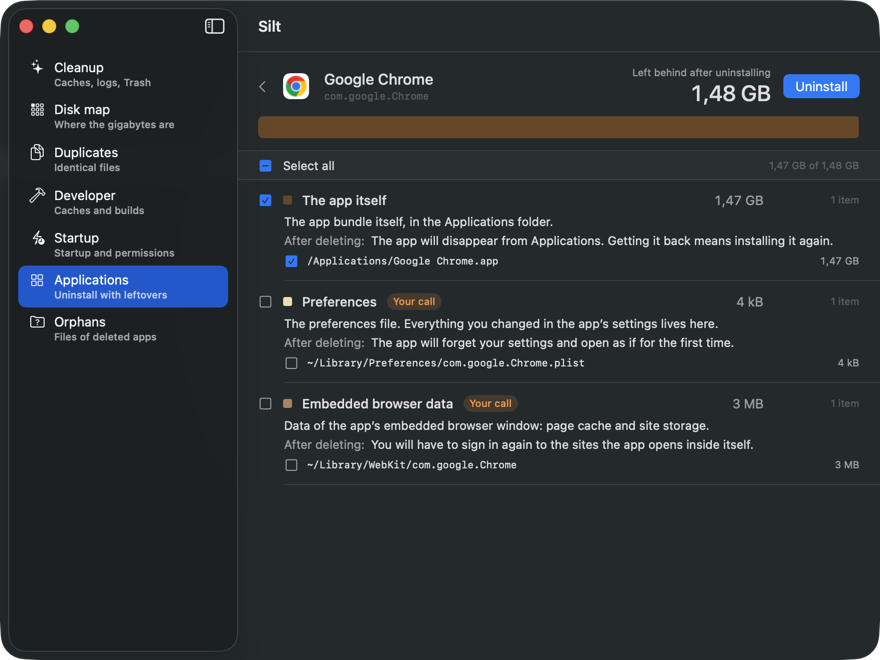Click the Select all label
Screen dimensions: 880x660
tap(309, 166)
